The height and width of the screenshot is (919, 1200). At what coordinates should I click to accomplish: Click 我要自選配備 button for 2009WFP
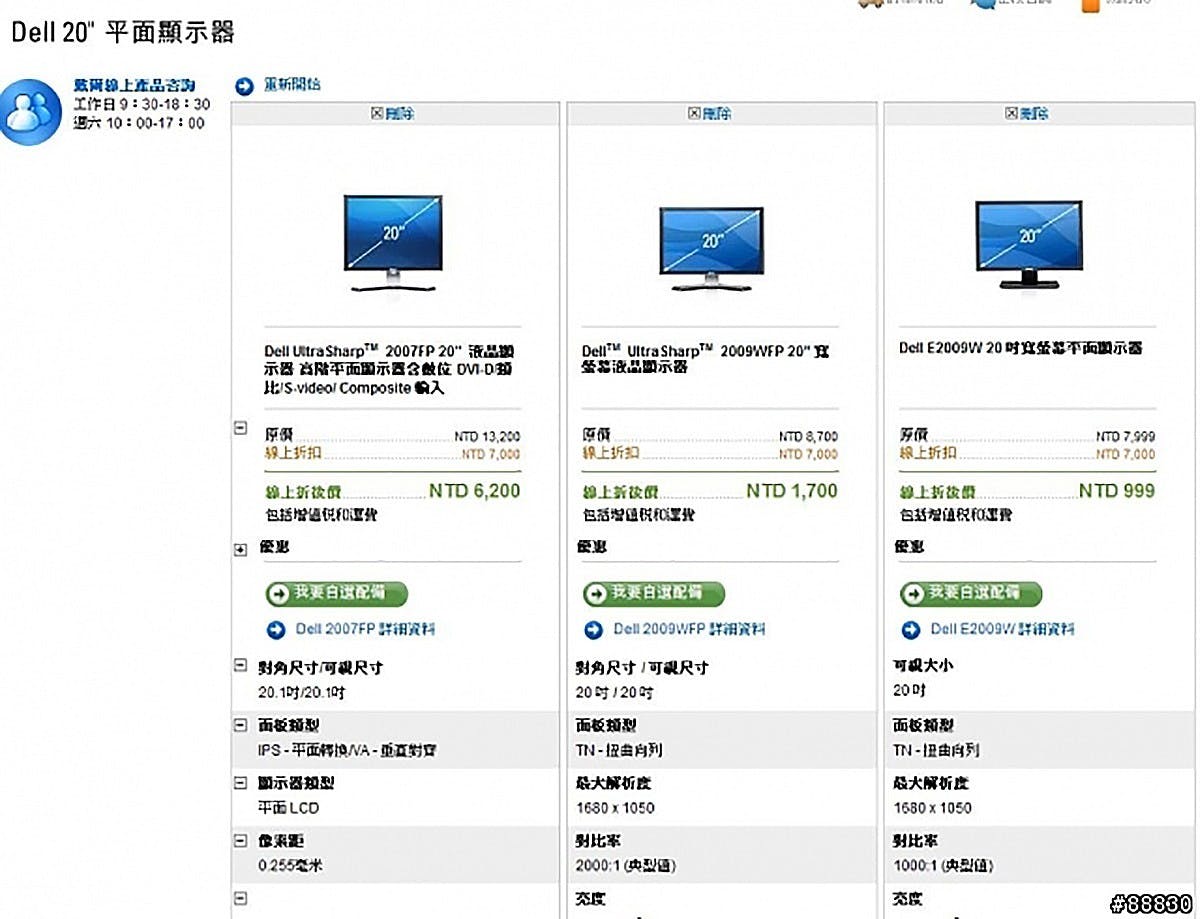click(x=654, y=593)
